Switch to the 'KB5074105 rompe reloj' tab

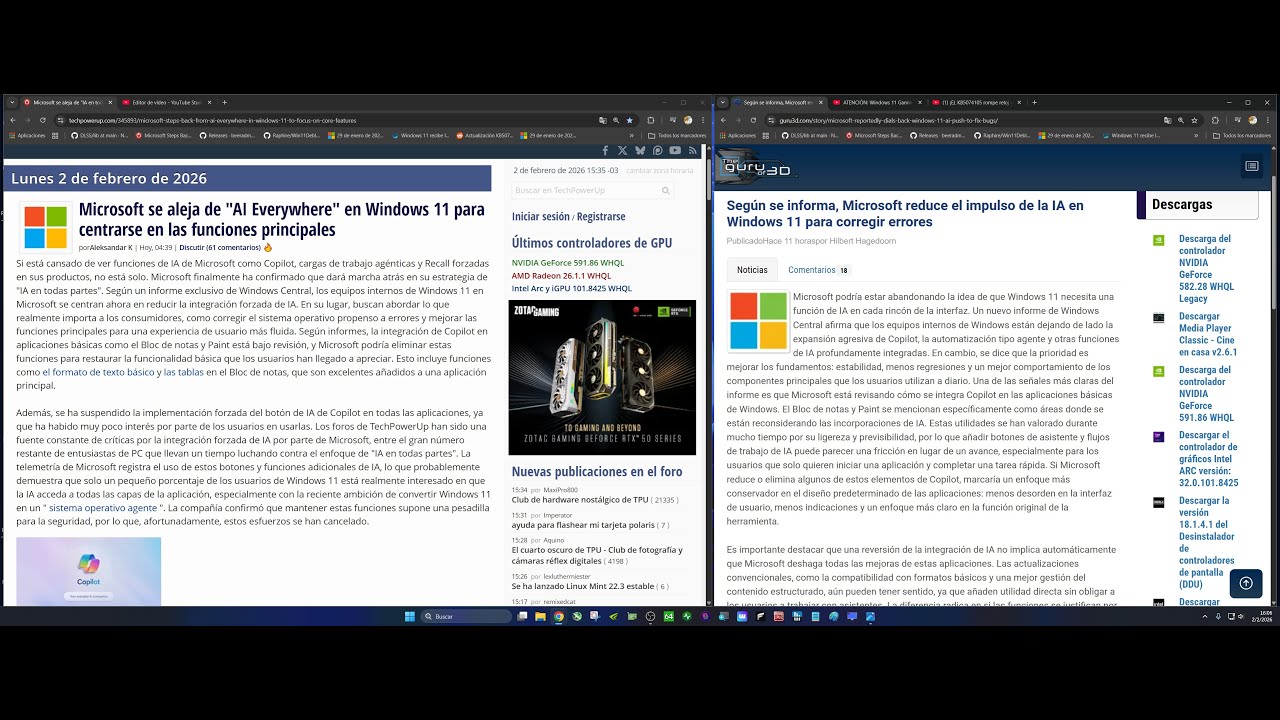[x=976, y=102]
